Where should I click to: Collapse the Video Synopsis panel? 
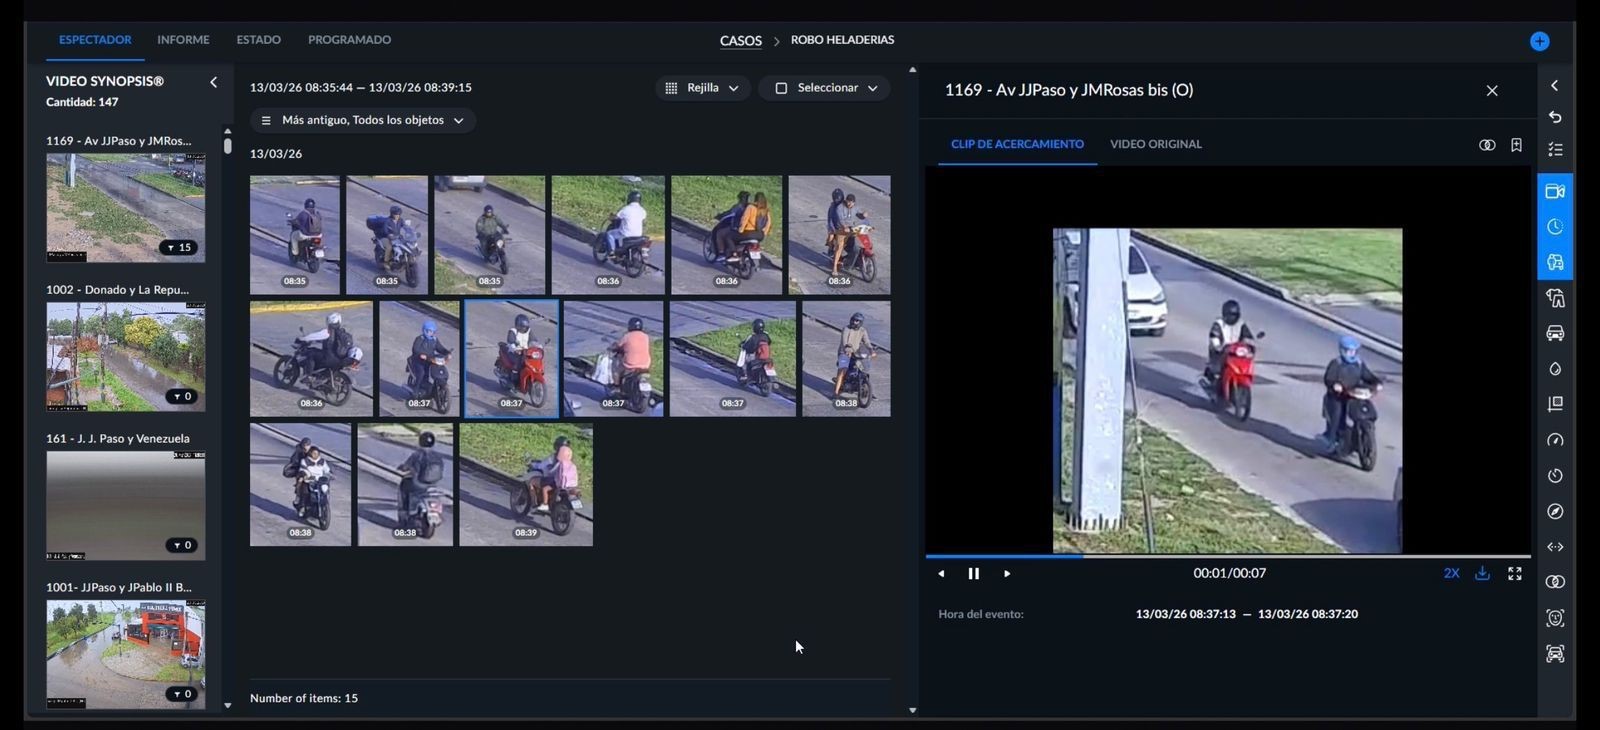pos(213,82)
